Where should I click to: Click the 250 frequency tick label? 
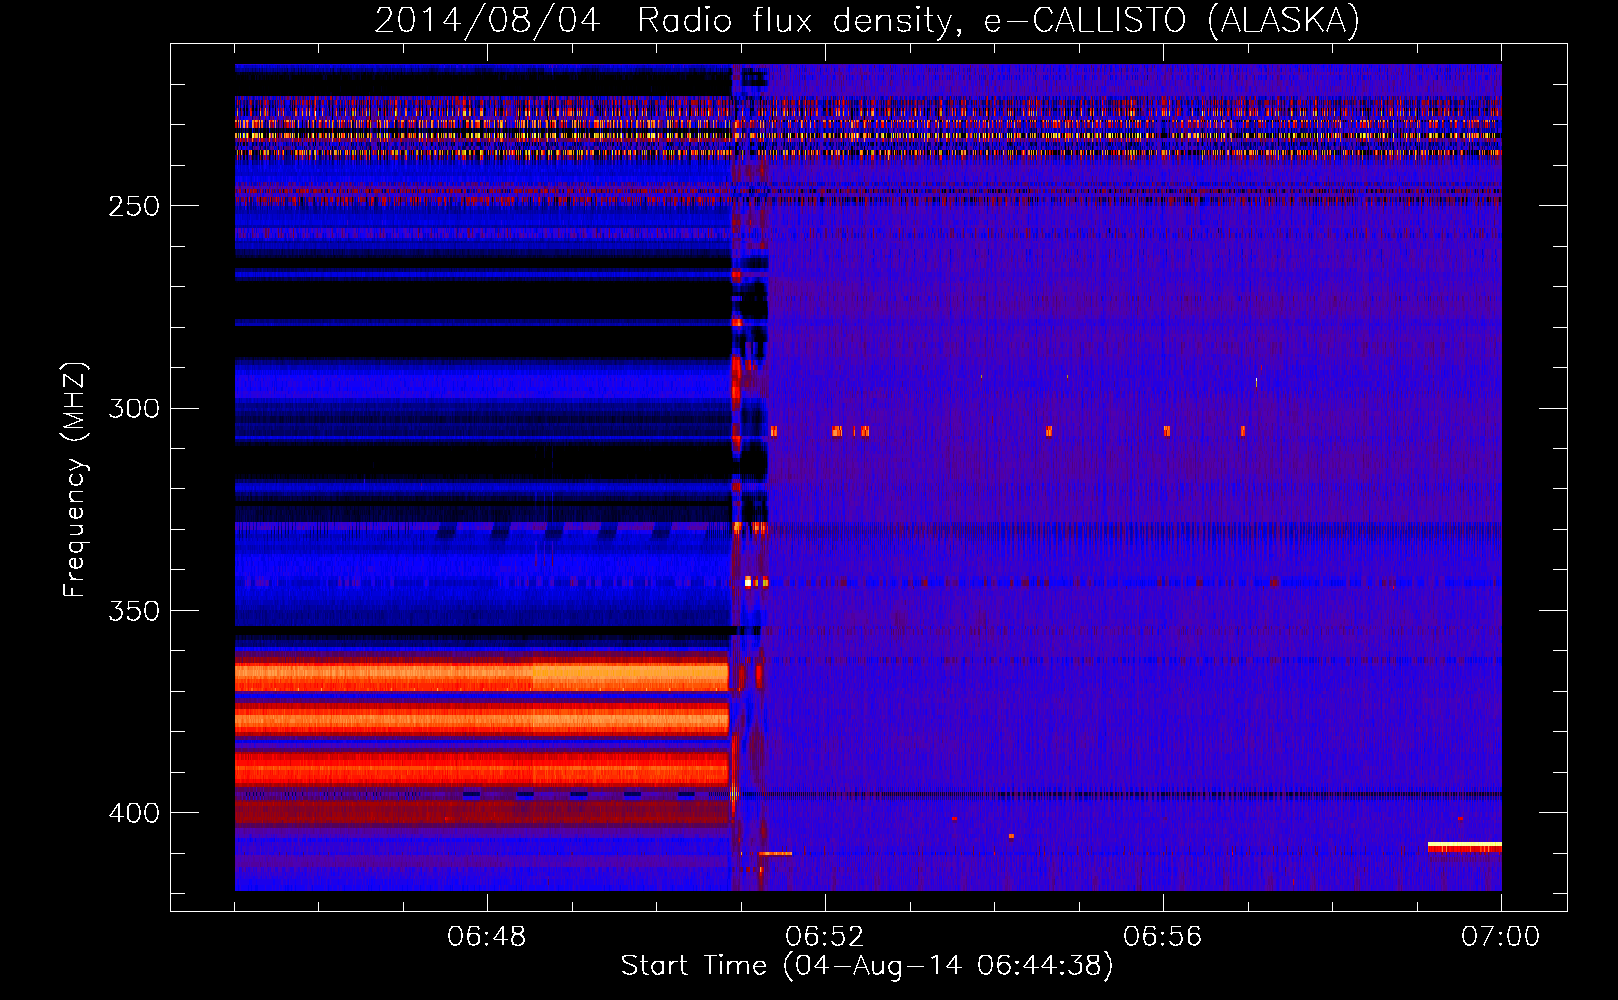134,206
